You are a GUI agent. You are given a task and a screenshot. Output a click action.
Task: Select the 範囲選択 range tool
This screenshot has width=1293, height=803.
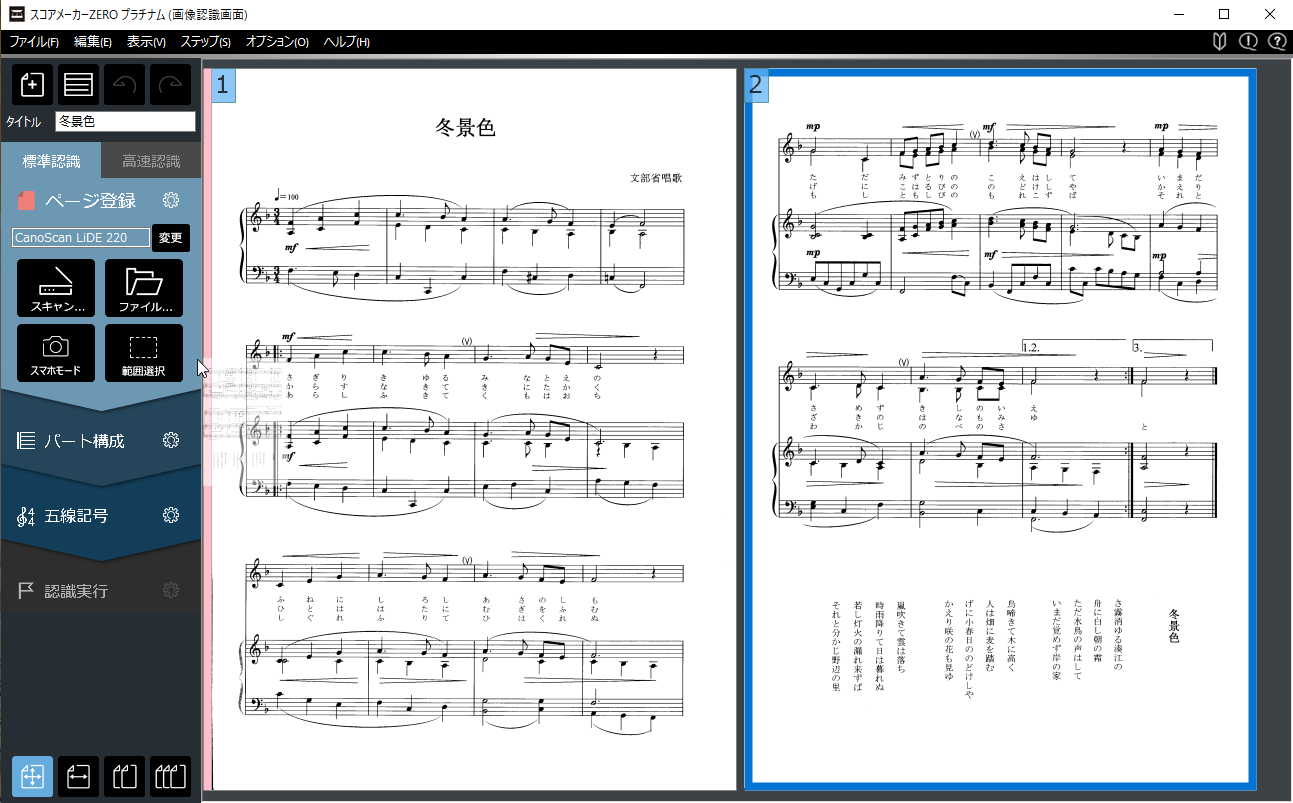pos(144,353)
